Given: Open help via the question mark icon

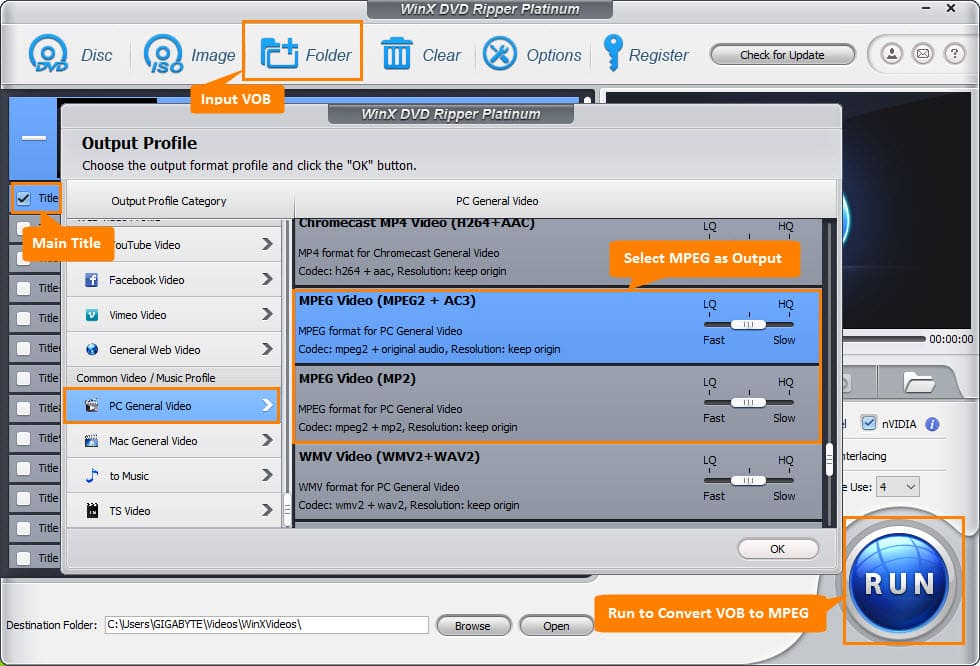Looking at the screenshot, I should click(x=954, y=54).
